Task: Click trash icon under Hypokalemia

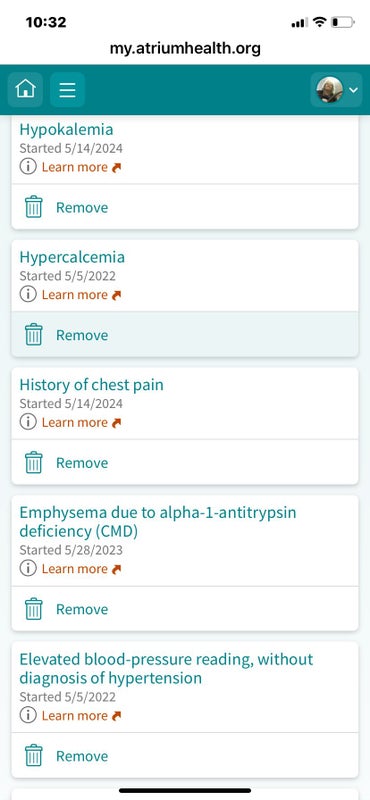Action: [34, 207]
